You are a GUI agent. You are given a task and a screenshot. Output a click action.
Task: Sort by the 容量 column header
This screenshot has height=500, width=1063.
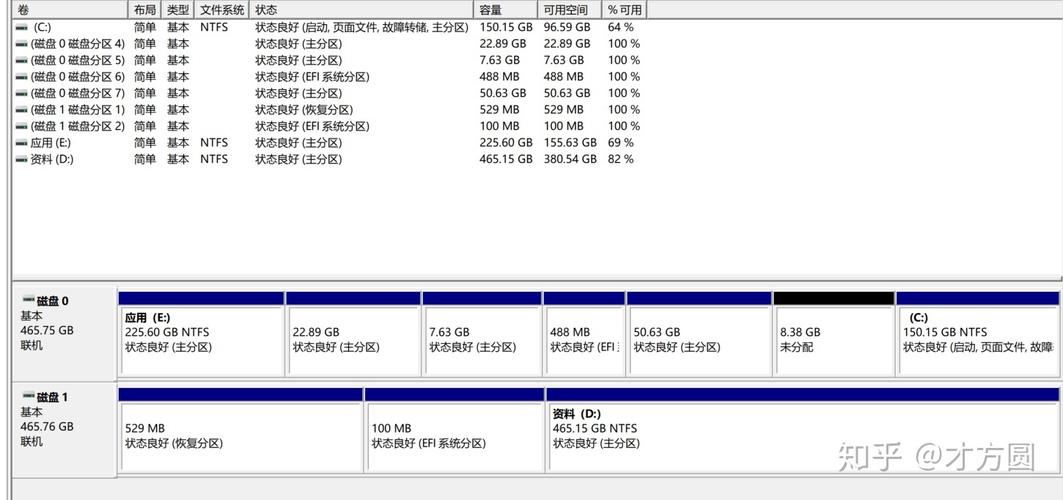pos(506,9)
